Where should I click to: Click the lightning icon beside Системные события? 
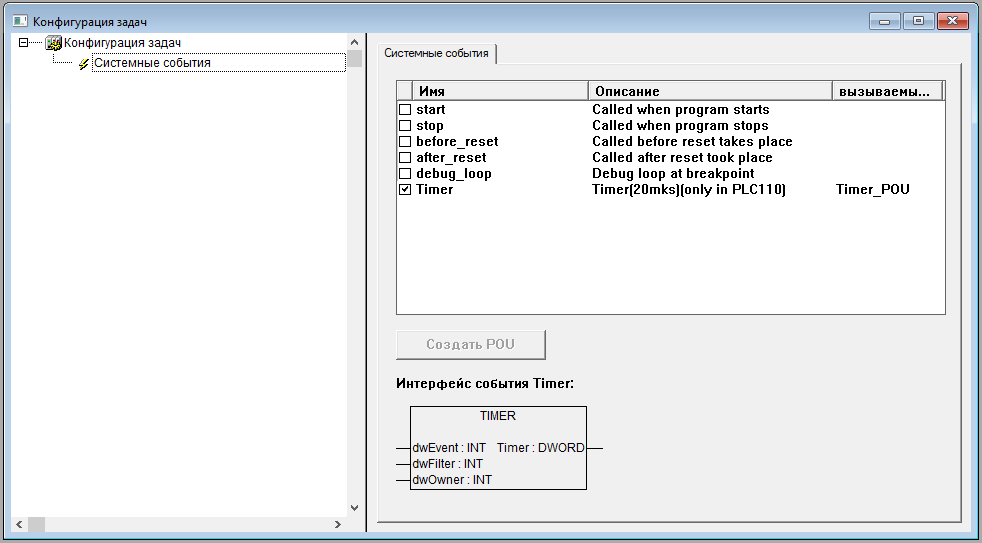pos(84,63)
